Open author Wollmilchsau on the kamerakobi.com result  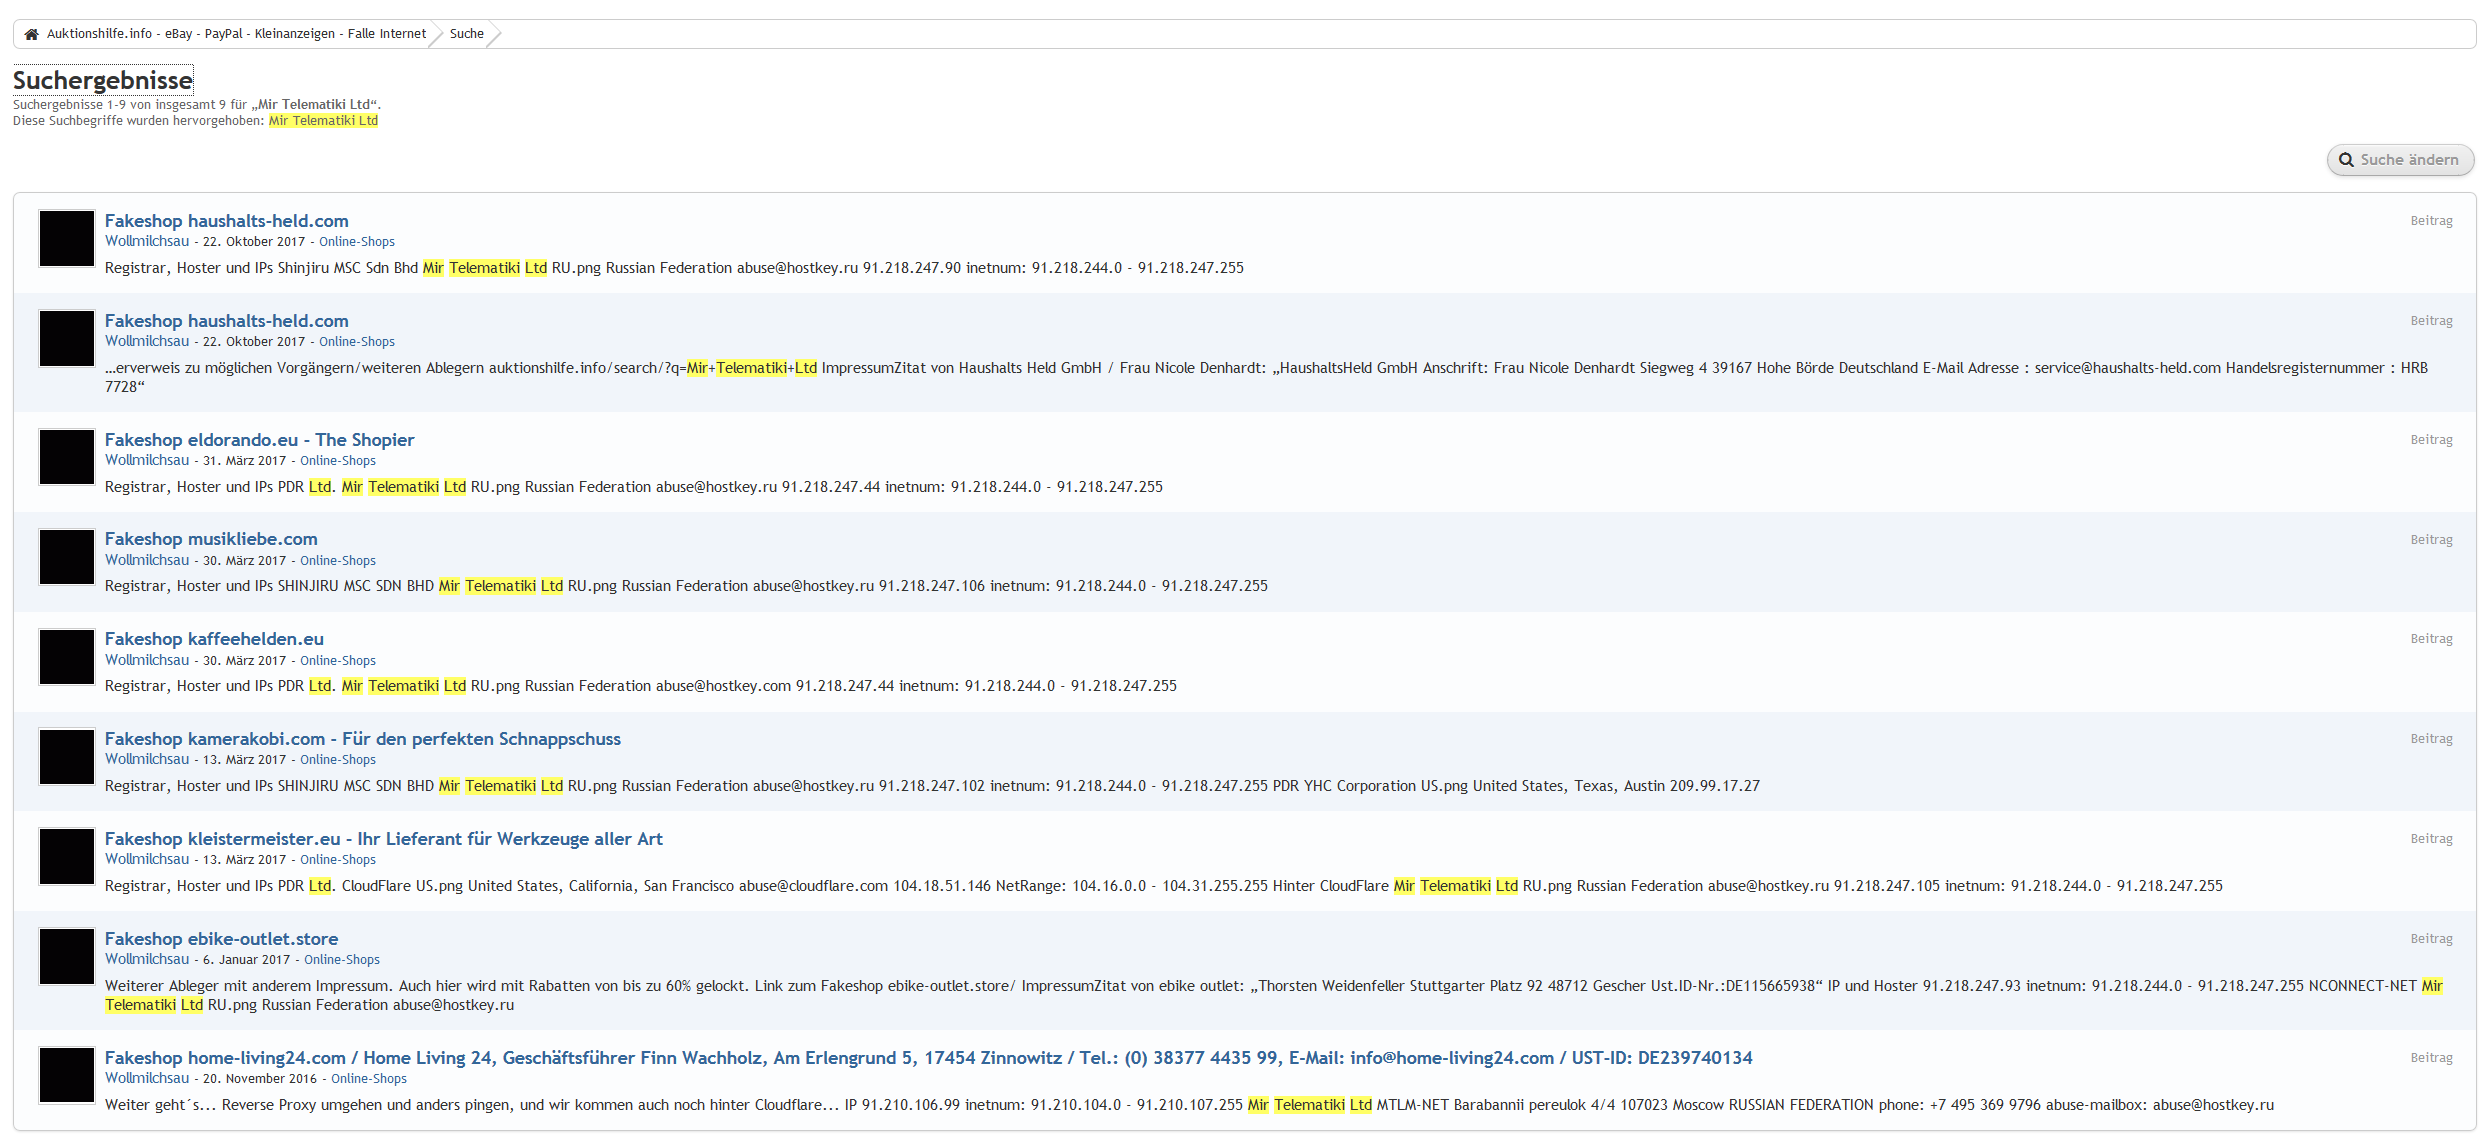pos(147,759)
